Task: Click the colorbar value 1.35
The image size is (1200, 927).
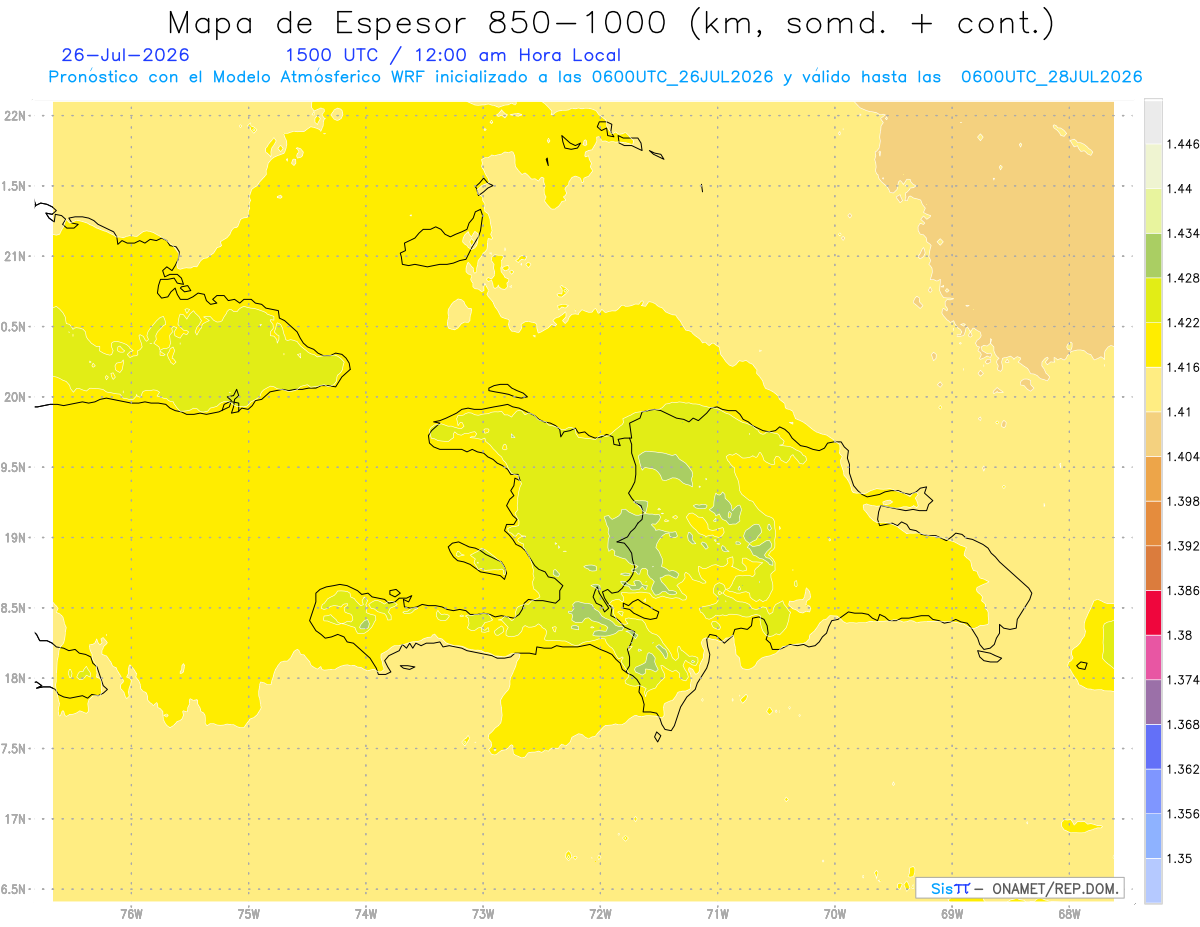Action: [x=1180, y=858]
